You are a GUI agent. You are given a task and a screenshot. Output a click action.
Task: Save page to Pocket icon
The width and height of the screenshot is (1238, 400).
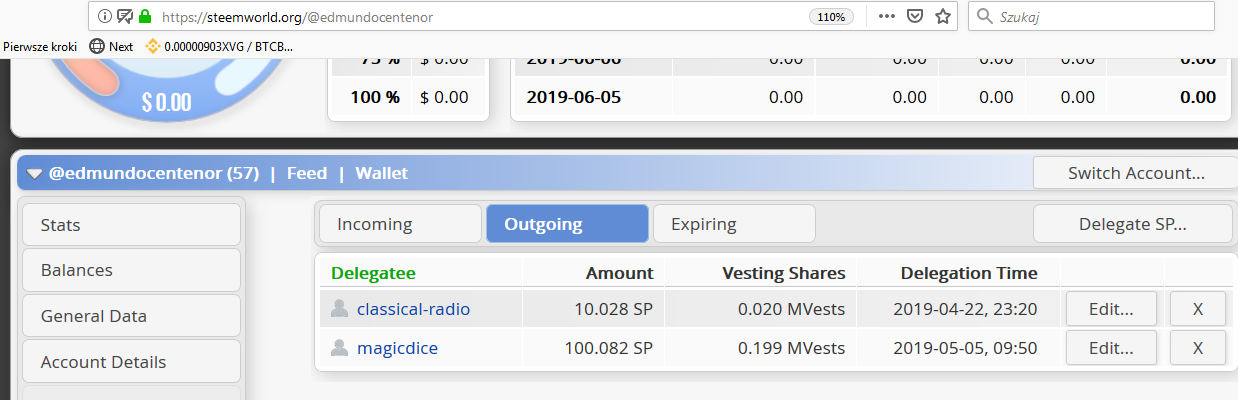(915, 17)
